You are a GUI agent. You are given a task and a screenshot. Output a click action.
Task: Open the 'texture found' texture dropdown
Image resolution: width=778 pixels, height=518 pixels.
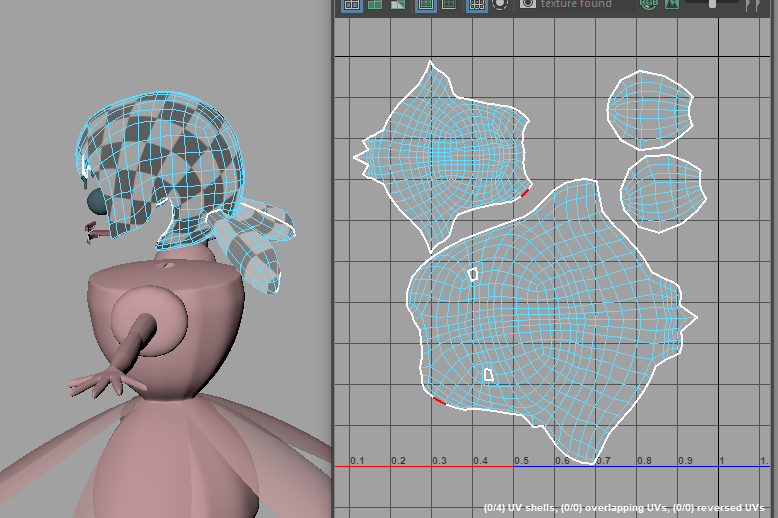click(x=585, y=4)
